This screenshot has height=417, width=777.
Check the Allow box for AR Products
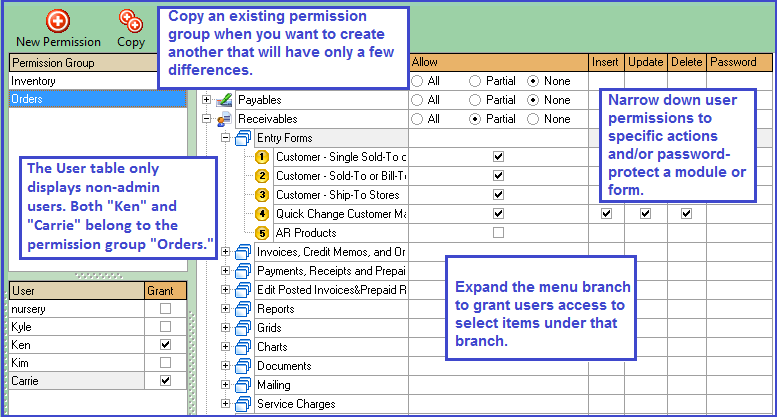499,232
